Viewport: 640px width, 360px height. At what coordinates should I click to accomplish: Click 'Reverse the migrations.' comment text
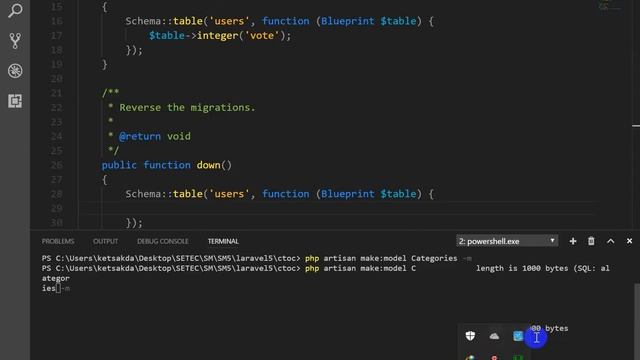(187, 107)
